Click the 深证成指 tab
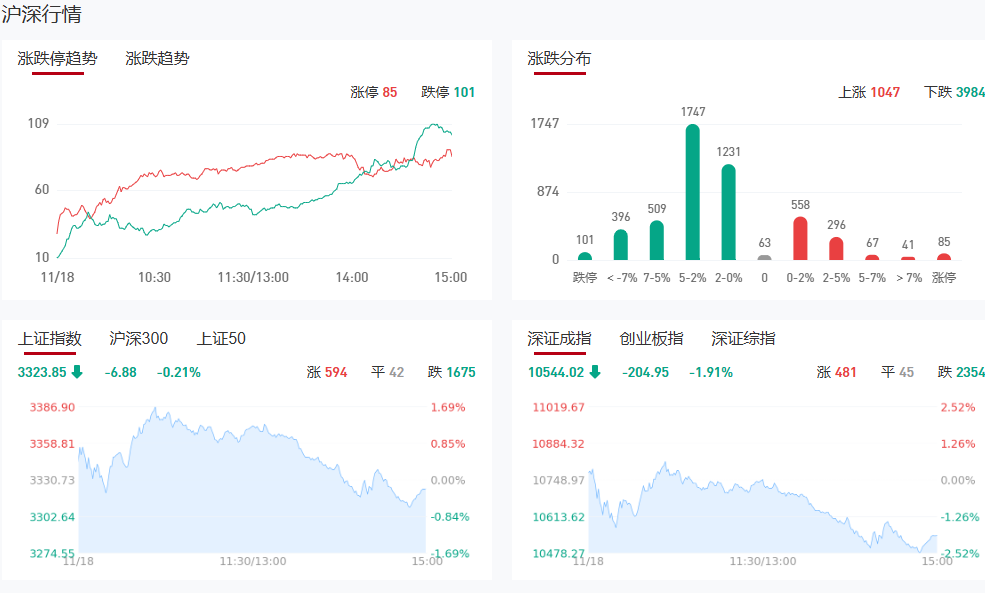985x593 pixels. (559, 338)
